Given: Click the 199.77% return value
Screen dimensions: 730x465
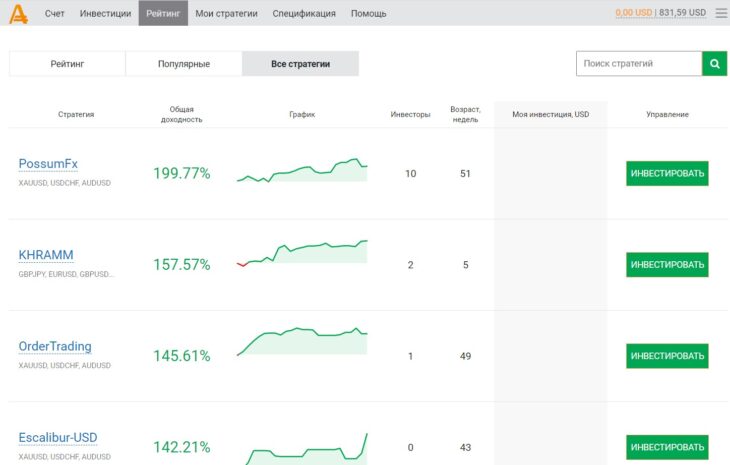Looking at the screenshot, I should pyautogui.click(x=182, y=173).
